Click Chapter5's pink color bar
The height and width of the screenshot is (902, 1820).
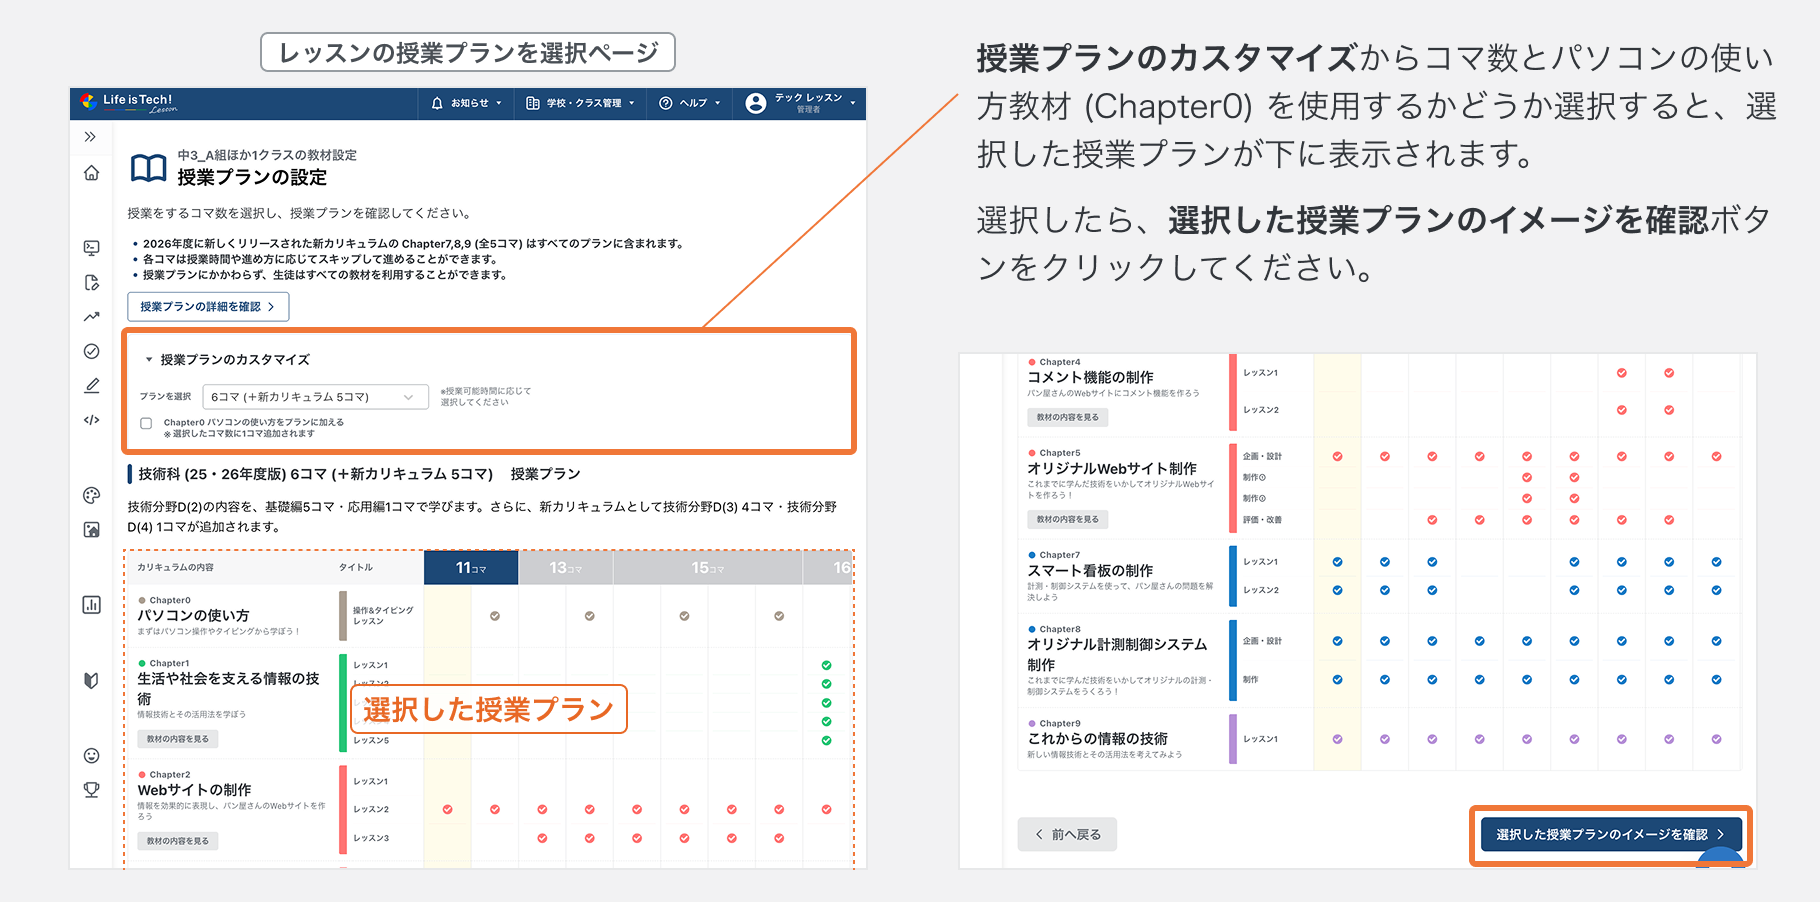[x=1231, y=487]
